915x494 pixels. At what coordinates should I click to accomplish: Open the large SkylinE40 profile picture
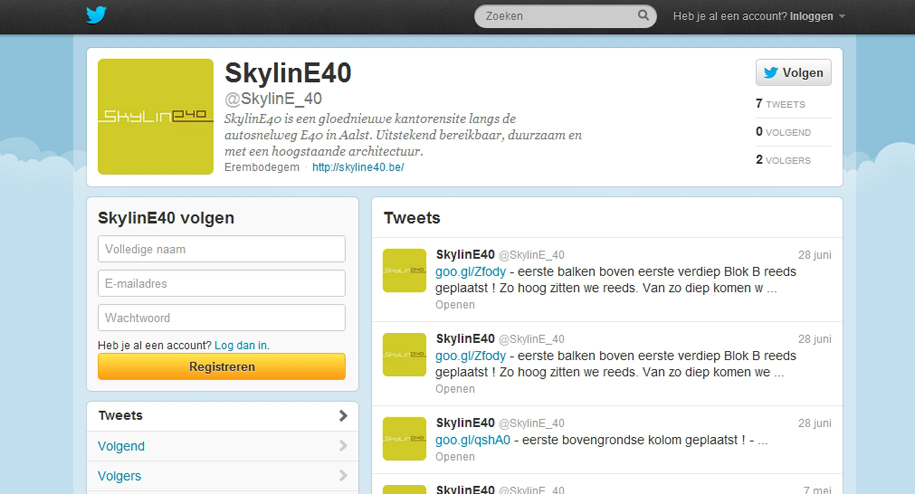pos(156,117)
